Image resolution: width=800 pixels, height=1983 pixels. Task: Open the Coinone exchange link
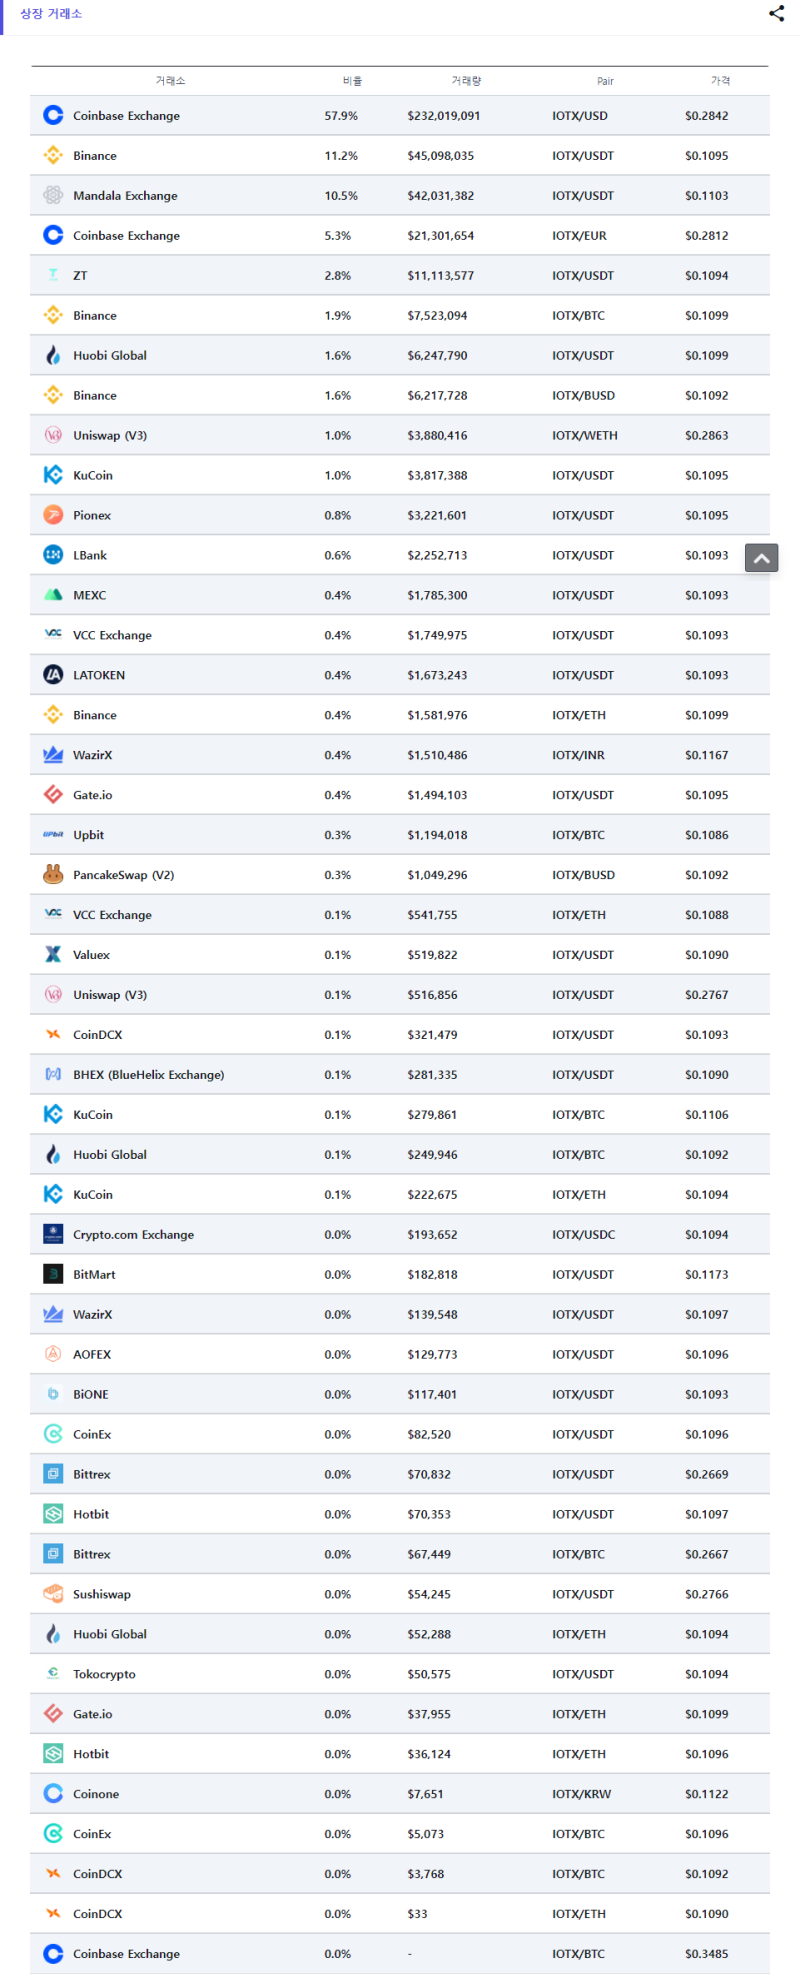pos(96,1794)
